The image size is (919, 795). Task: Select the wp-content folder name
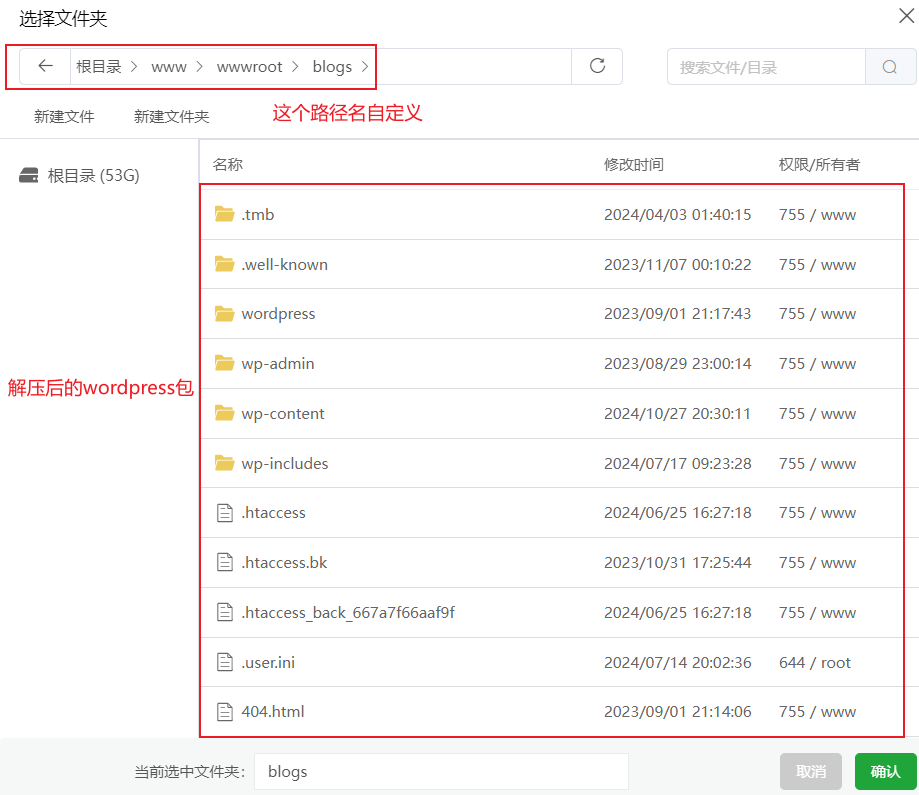pyautogui.click(x=283, y=414)
